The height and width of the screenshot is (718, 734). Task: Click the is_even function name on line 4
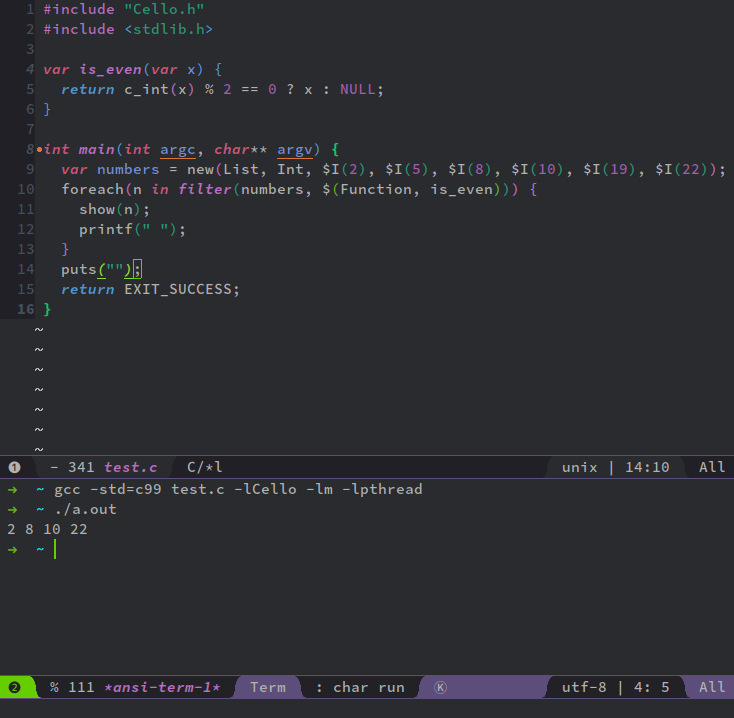click(x=110, y=70)
